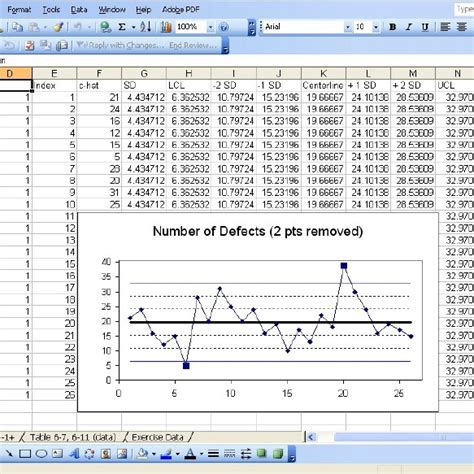Open the Adobe PDF menu

(181, 10)
